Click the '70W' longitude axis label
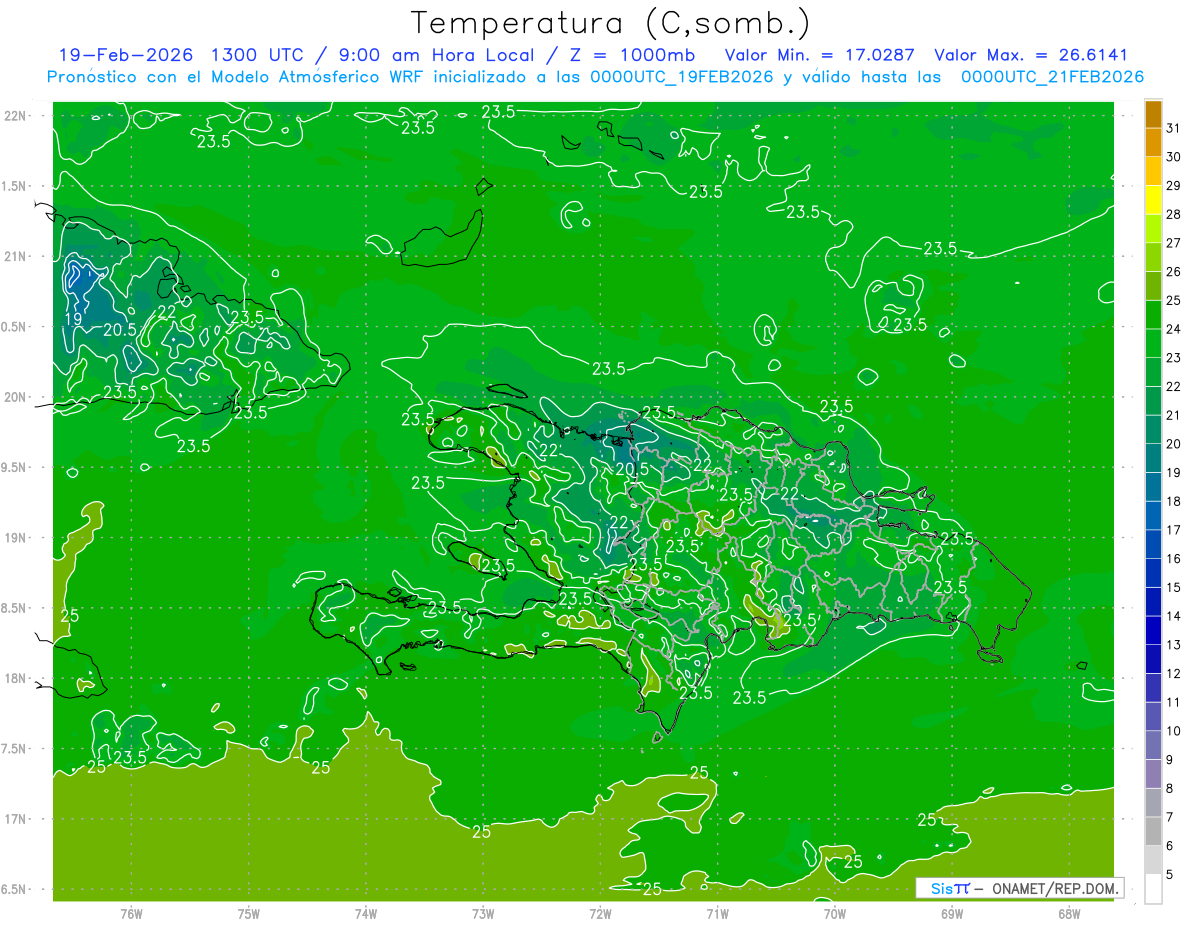The width and height of the screenshot is (1200, 927). click(x=835, y=913)
